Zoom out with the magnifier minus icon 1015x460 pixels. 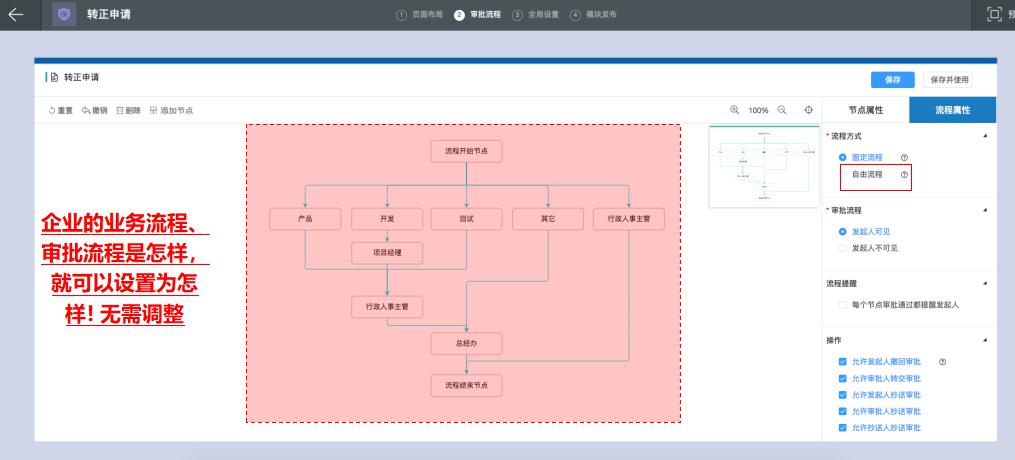click(782, 110)
